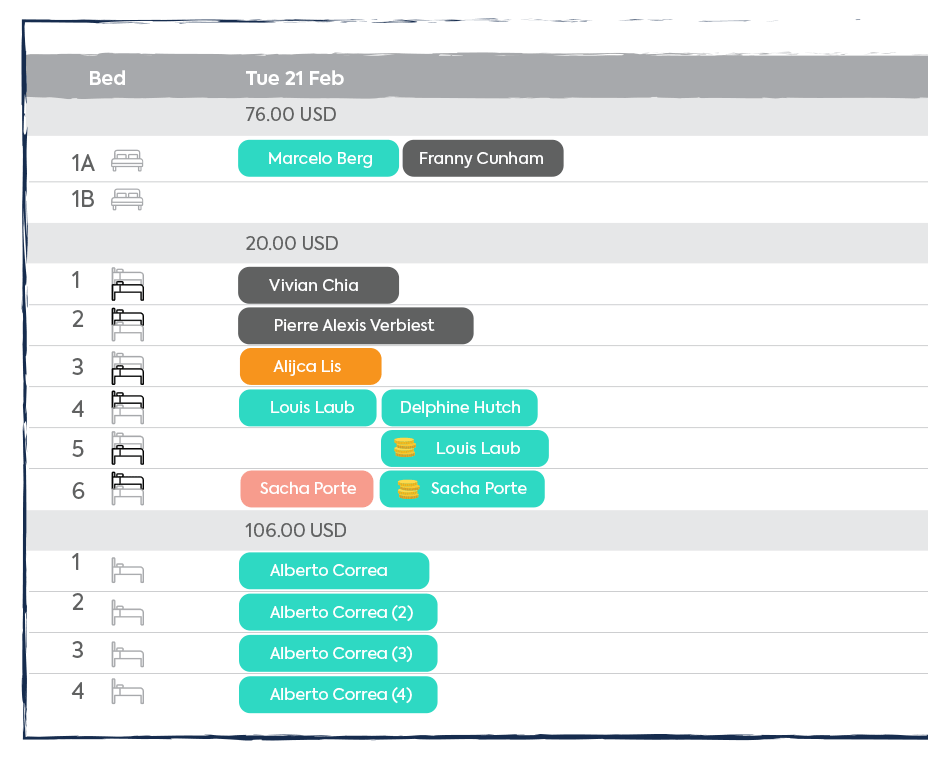The width and height of the screenshot is (928, 759).
Task: Click coins icon on Louis Laub booking
Action: tap(404, 448)
